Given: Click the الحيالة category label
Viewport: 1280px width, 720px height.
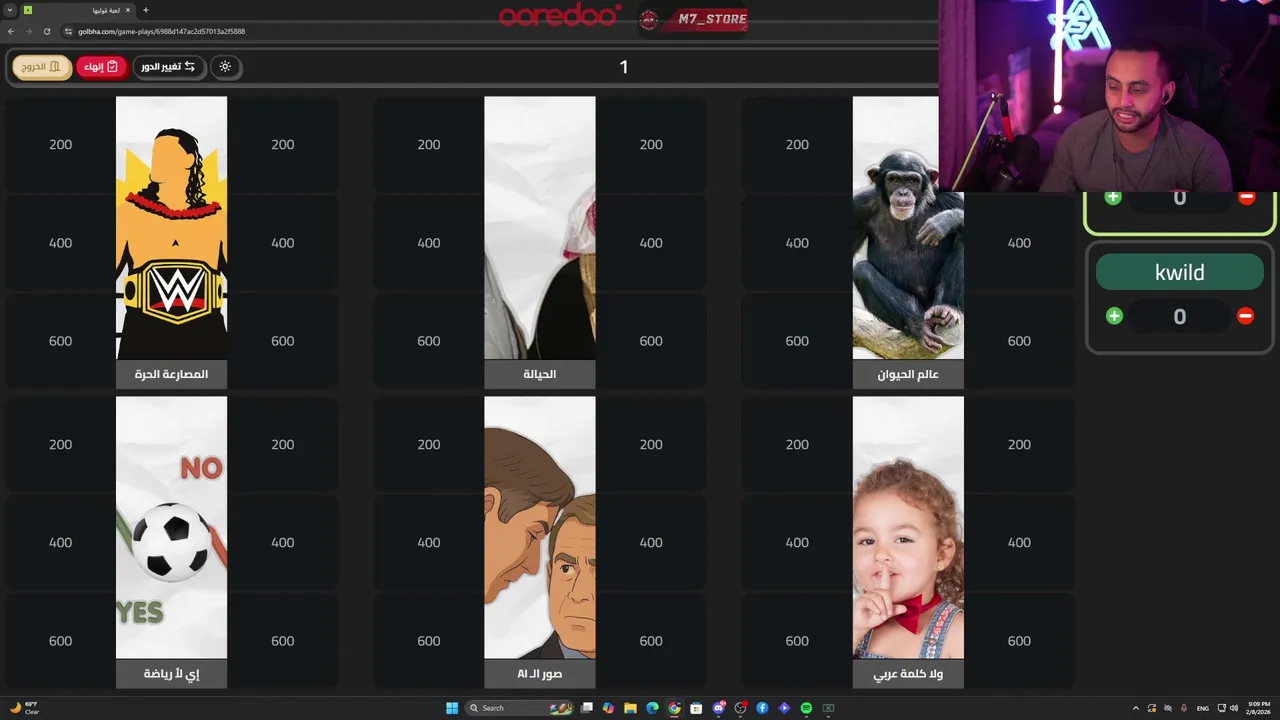Looking at the screenshot, I should click(540, 374).
